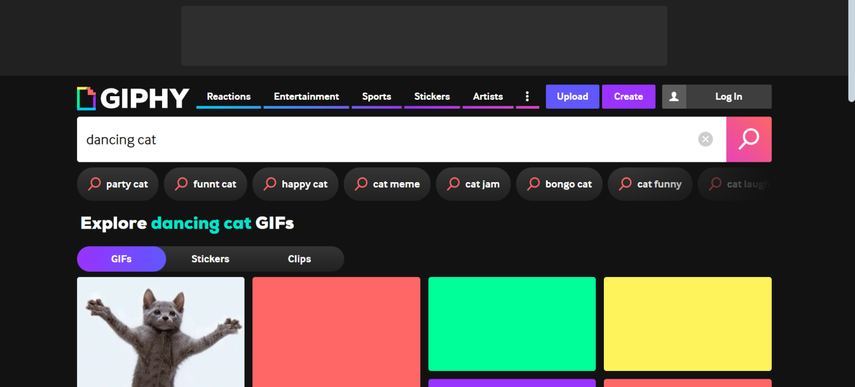Click the magnifier icon in the cat jam chip
The width and height of the screenshot is (855, 387).
coord(453,184)
